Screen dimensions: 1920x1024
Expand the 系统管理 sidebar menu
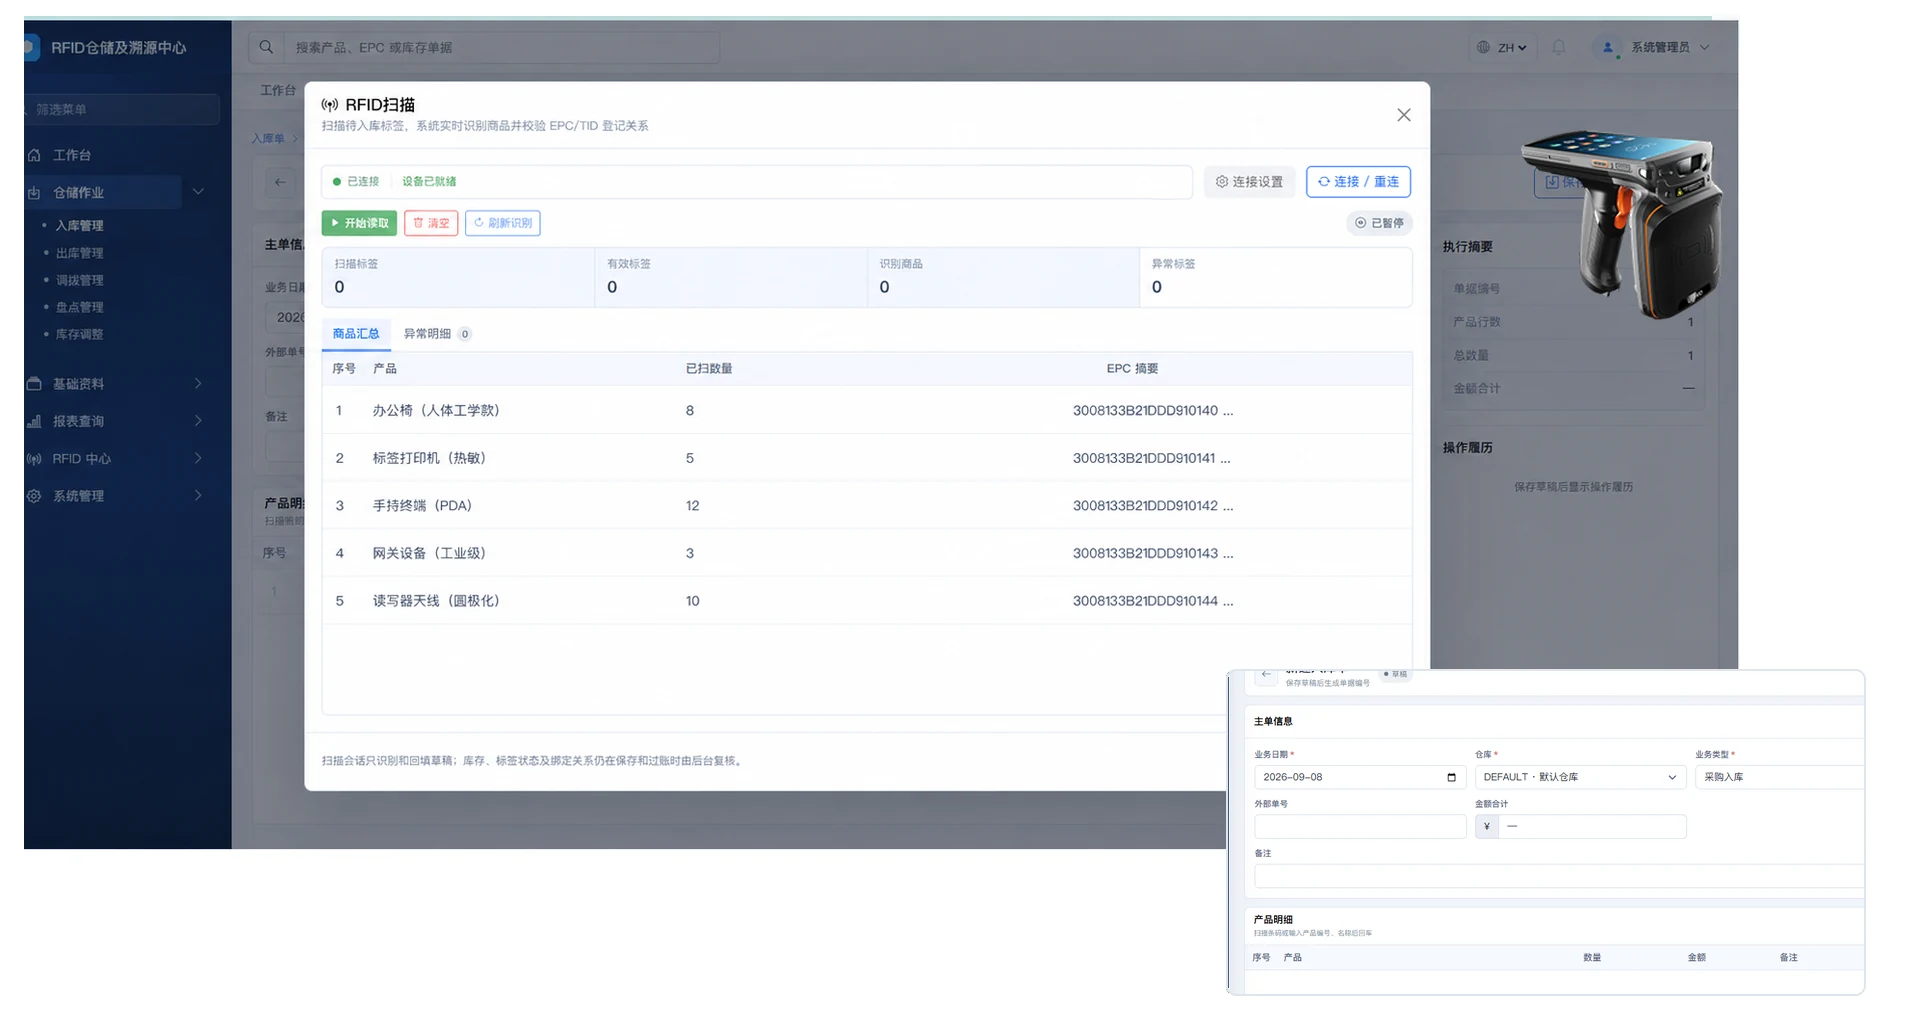click(x=115, y=496)
